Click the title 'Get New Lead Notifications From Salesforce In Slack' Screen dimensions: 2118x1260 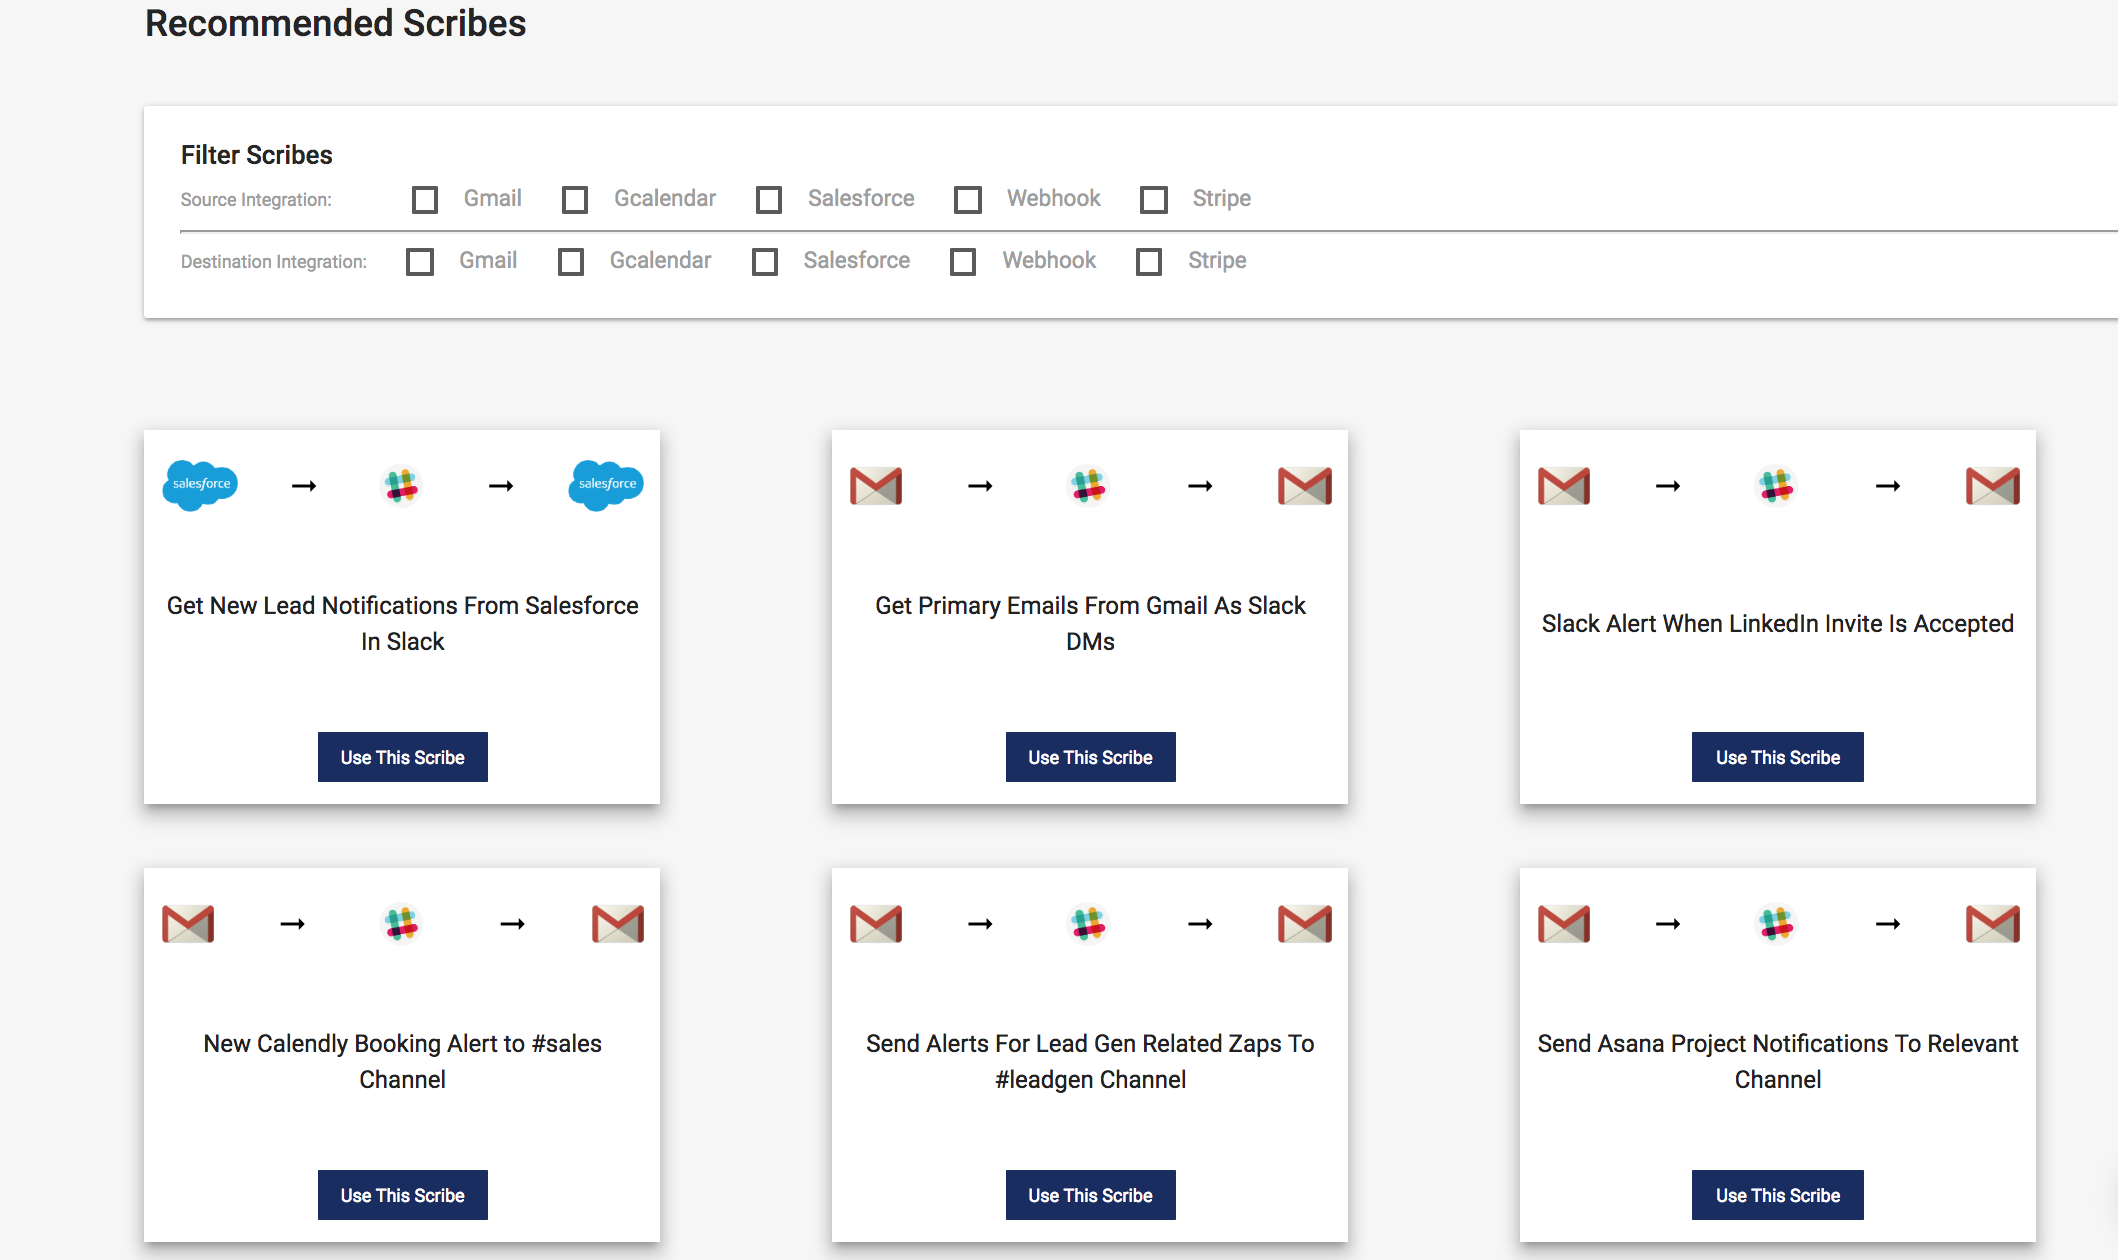403,623
